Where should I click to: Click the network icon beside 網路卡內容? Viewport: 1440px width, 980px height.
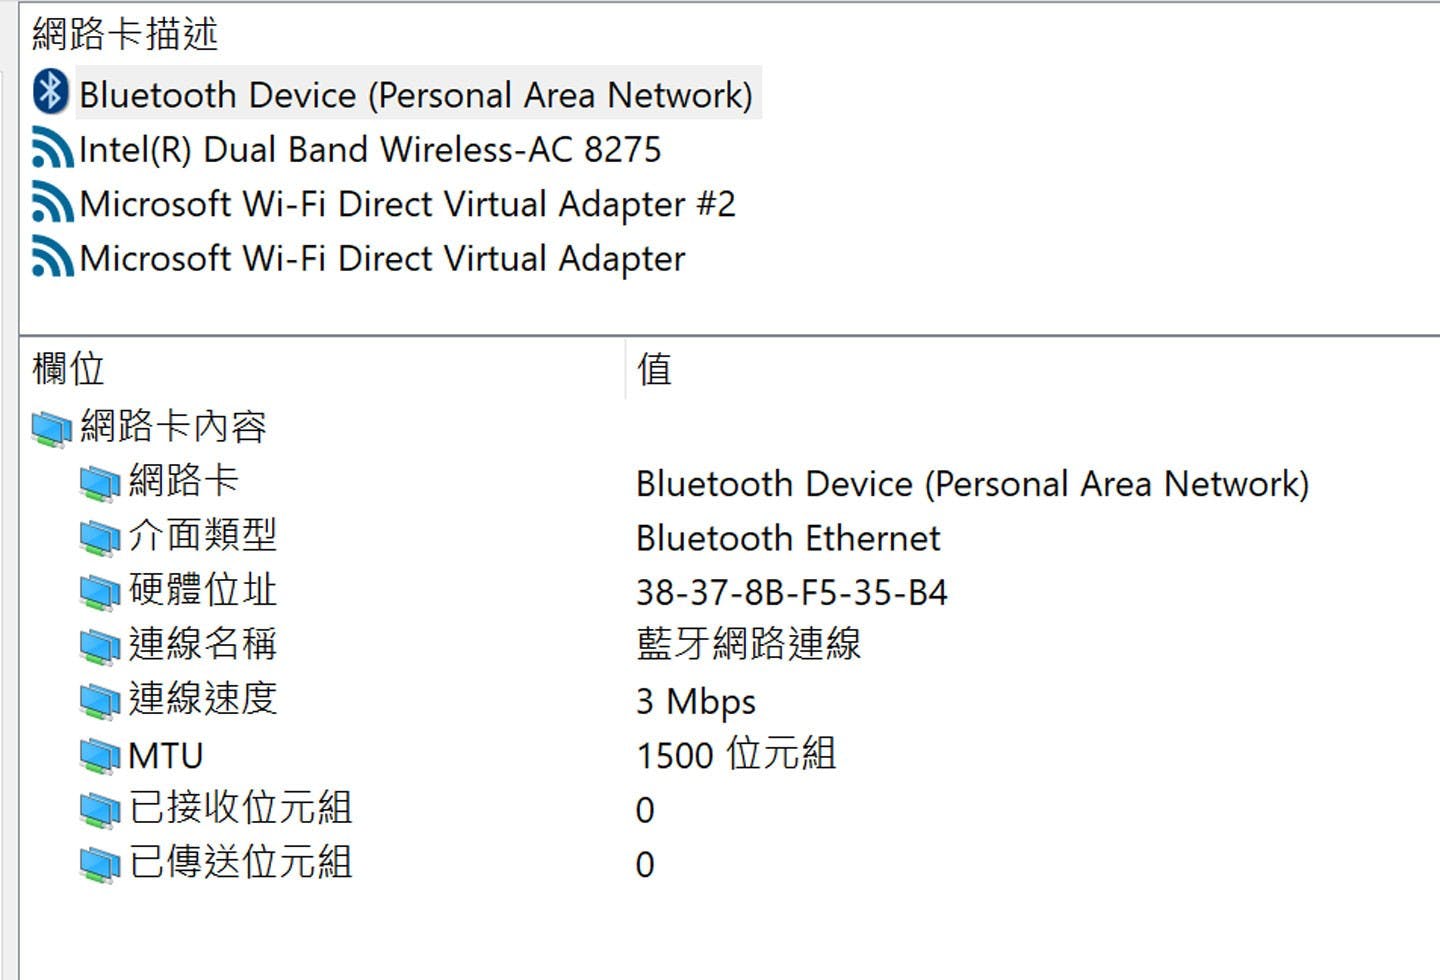coord(51,428)
